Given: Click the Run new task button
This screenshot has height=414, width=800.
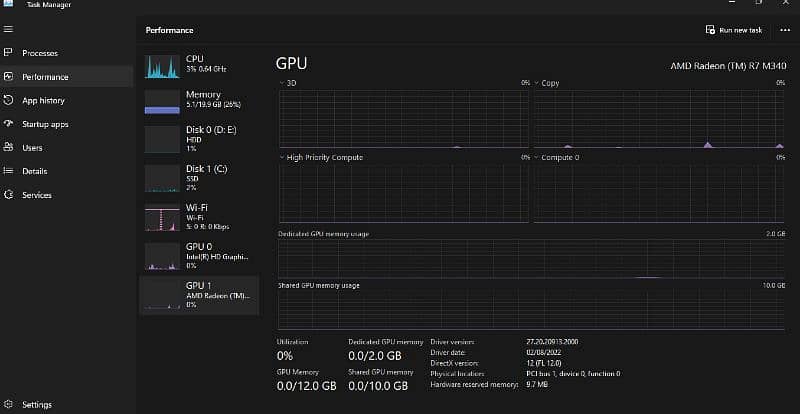Looking at the screenshot, I should click(x=733, y=30).
